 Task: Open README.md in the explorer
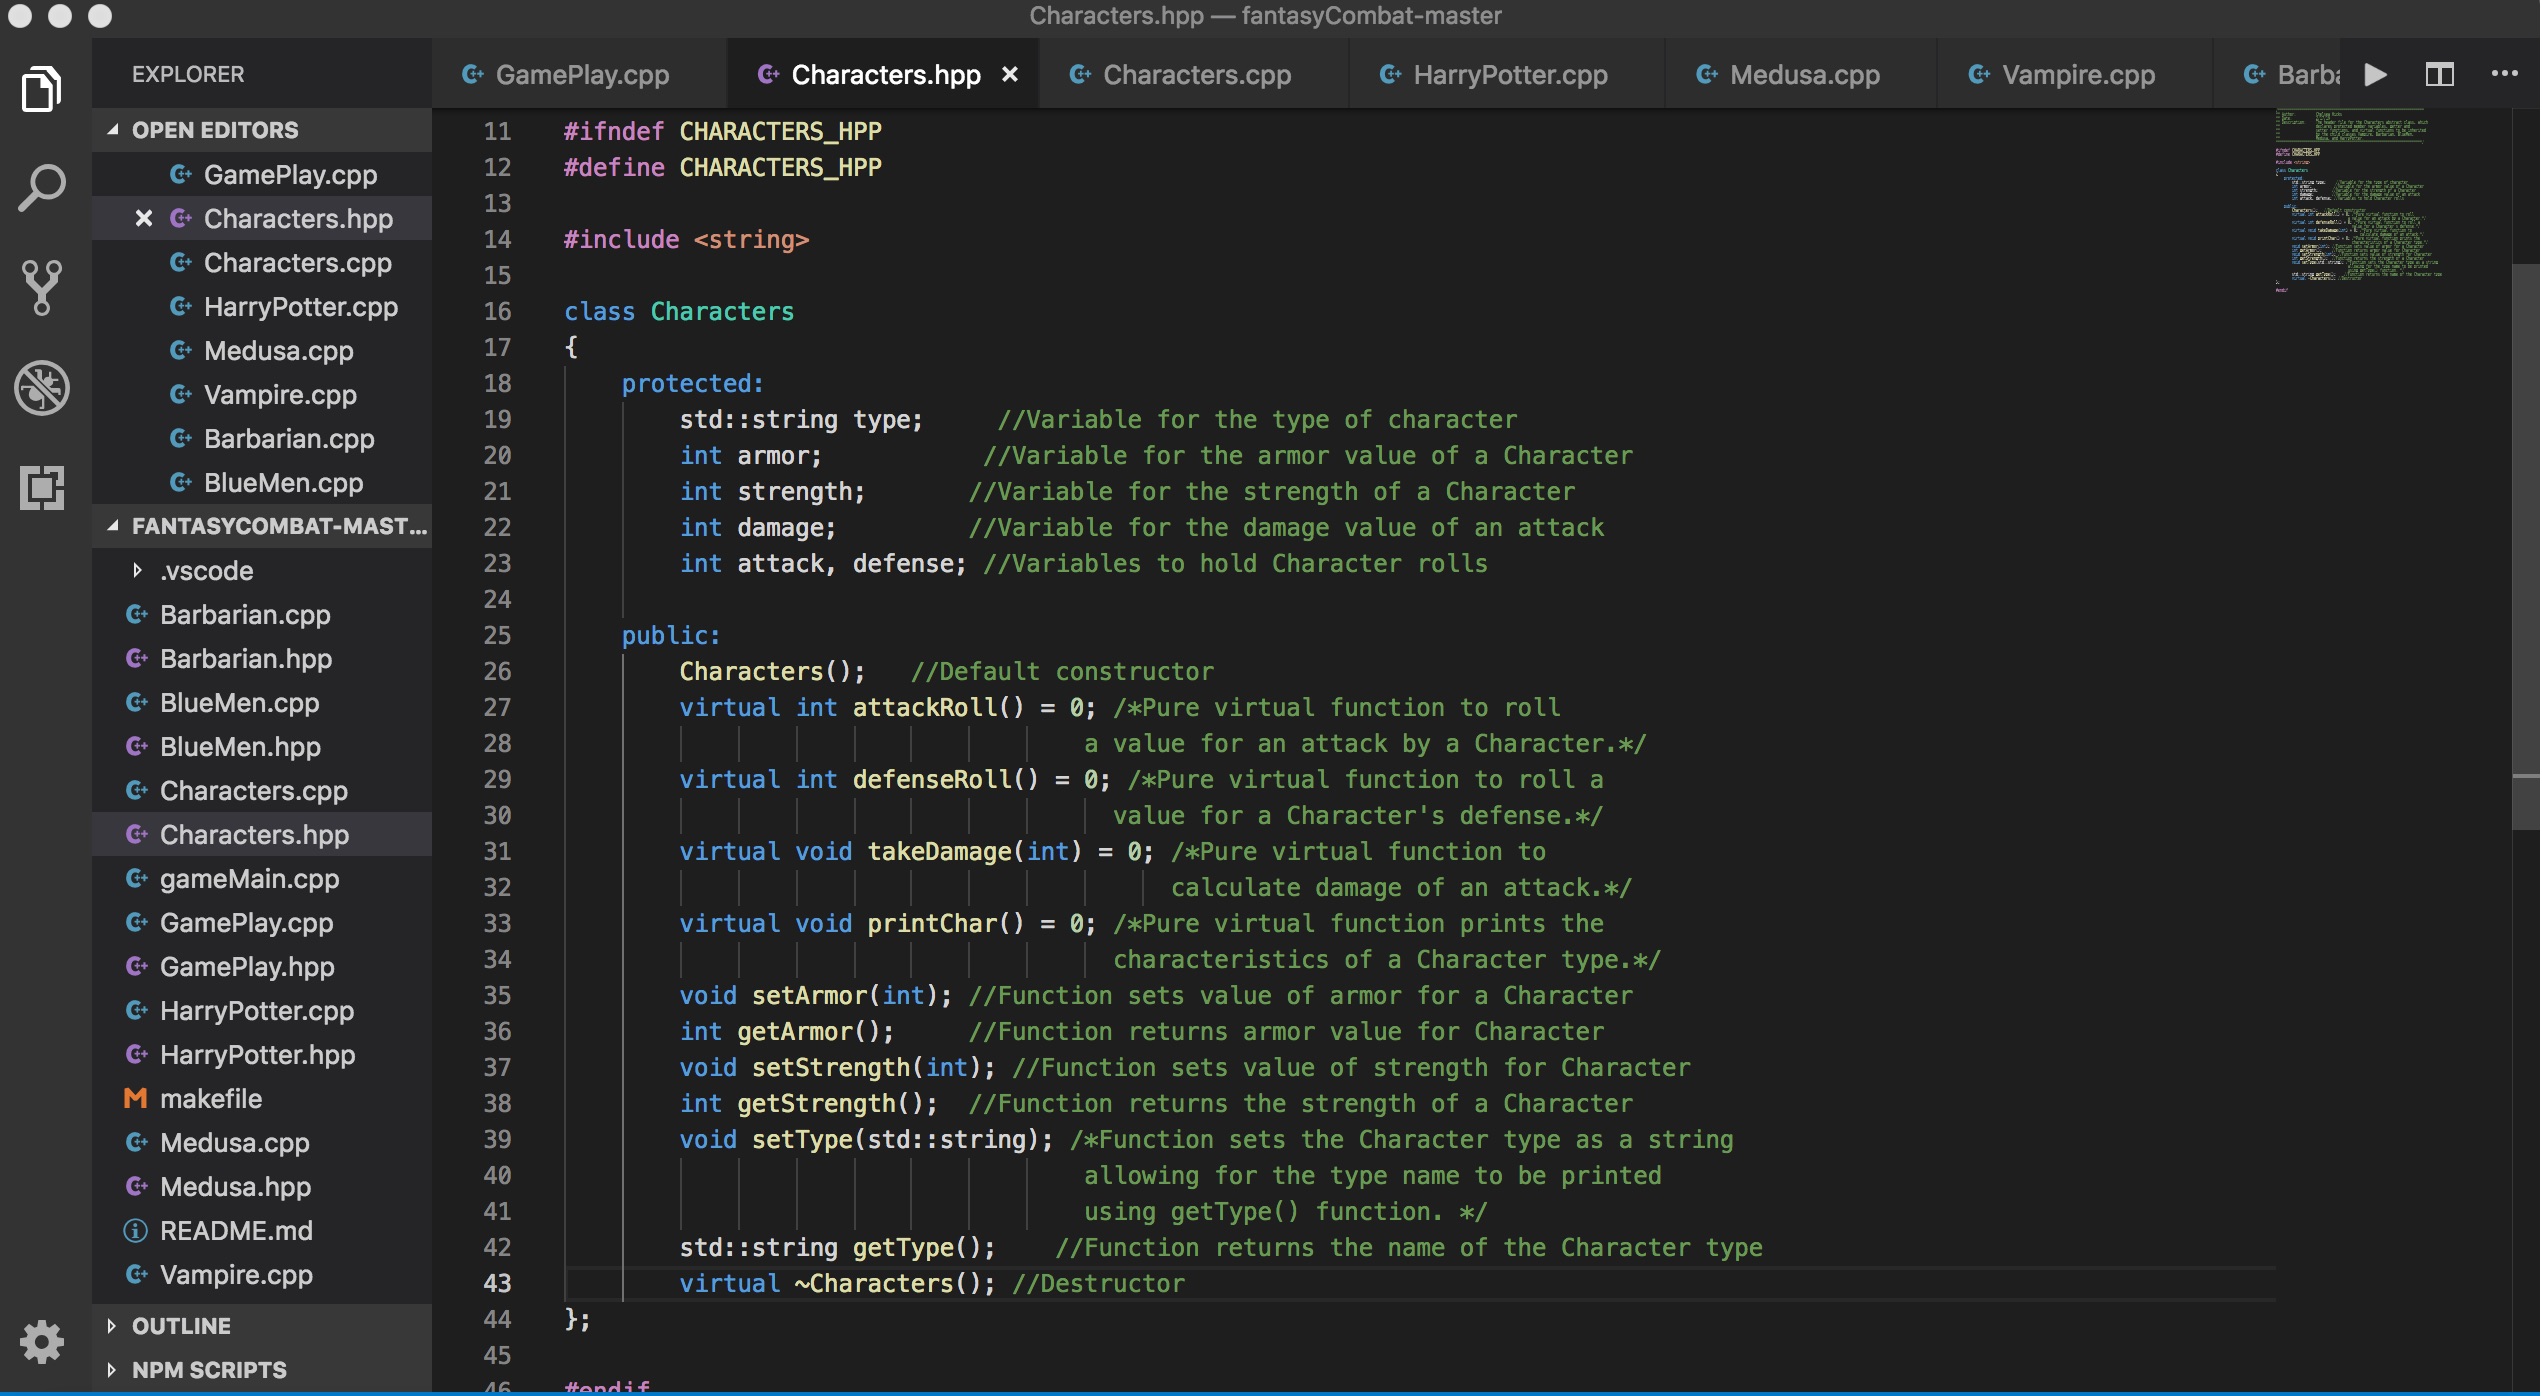236,1231
